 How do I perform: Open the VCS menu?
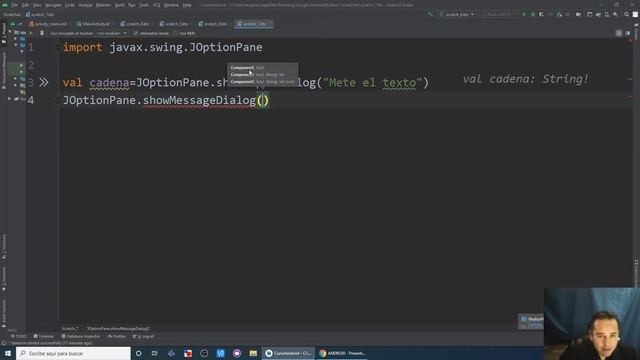click(156, 5)
